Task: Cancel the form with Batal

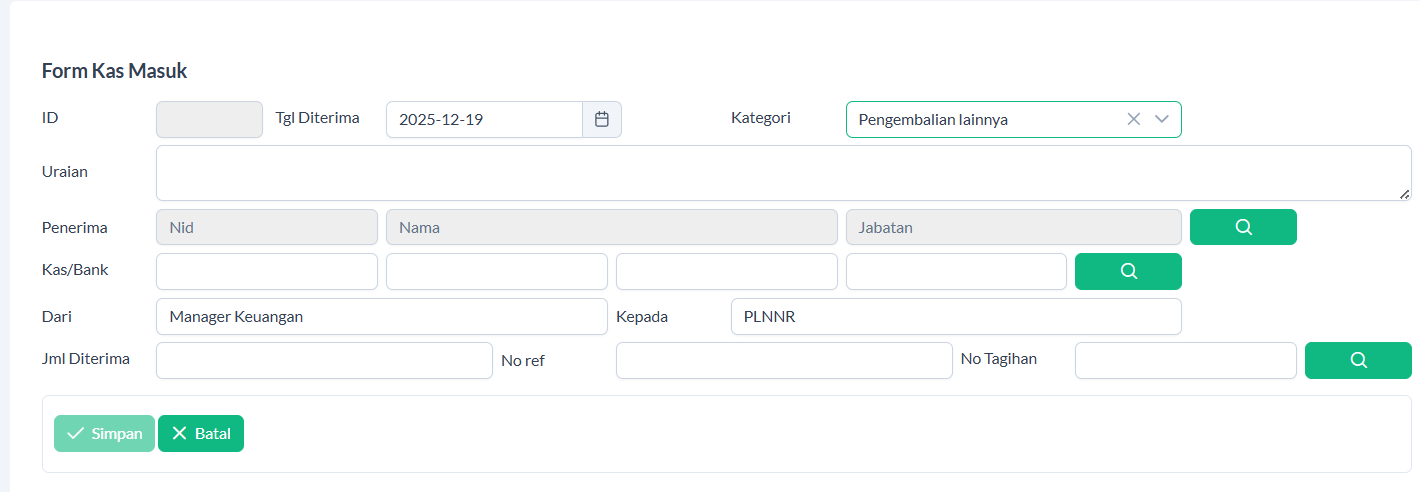Action: point(201,434)
